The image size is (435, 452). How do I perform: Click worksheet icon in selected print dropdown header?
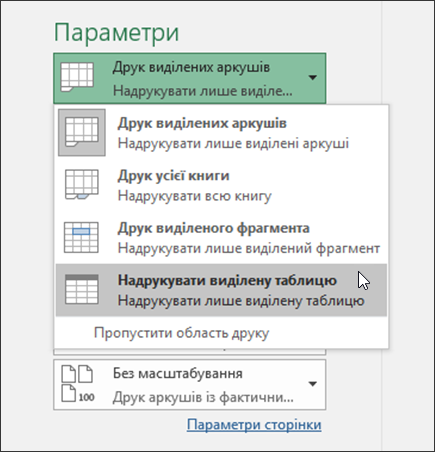[77, 77]
